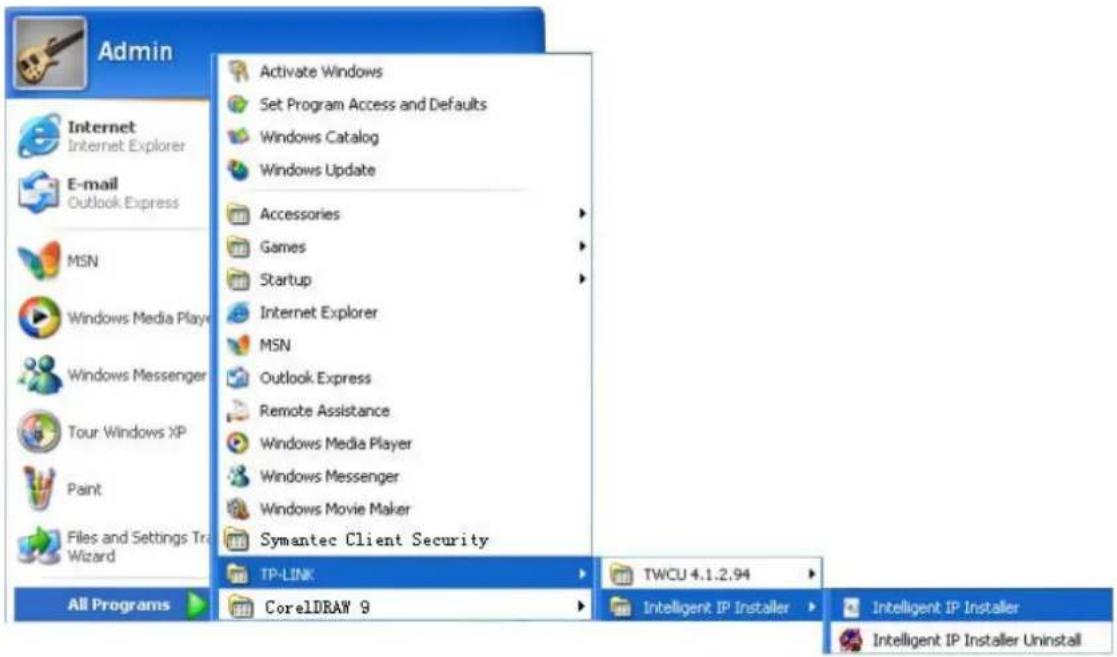Viewport: 1117px width, 657px height.
Task: Expand the TWCU 4.1.2.94 submenu arrow
Action: pos(811,574)
